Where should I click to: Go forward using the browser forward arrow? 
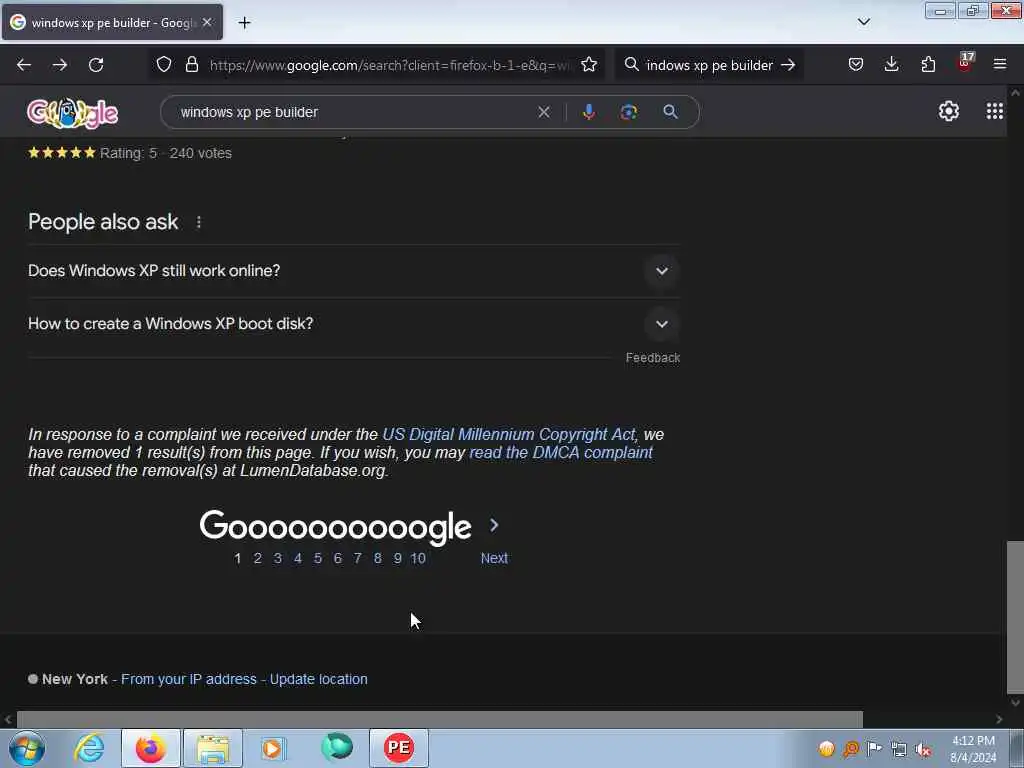point(60,65)
